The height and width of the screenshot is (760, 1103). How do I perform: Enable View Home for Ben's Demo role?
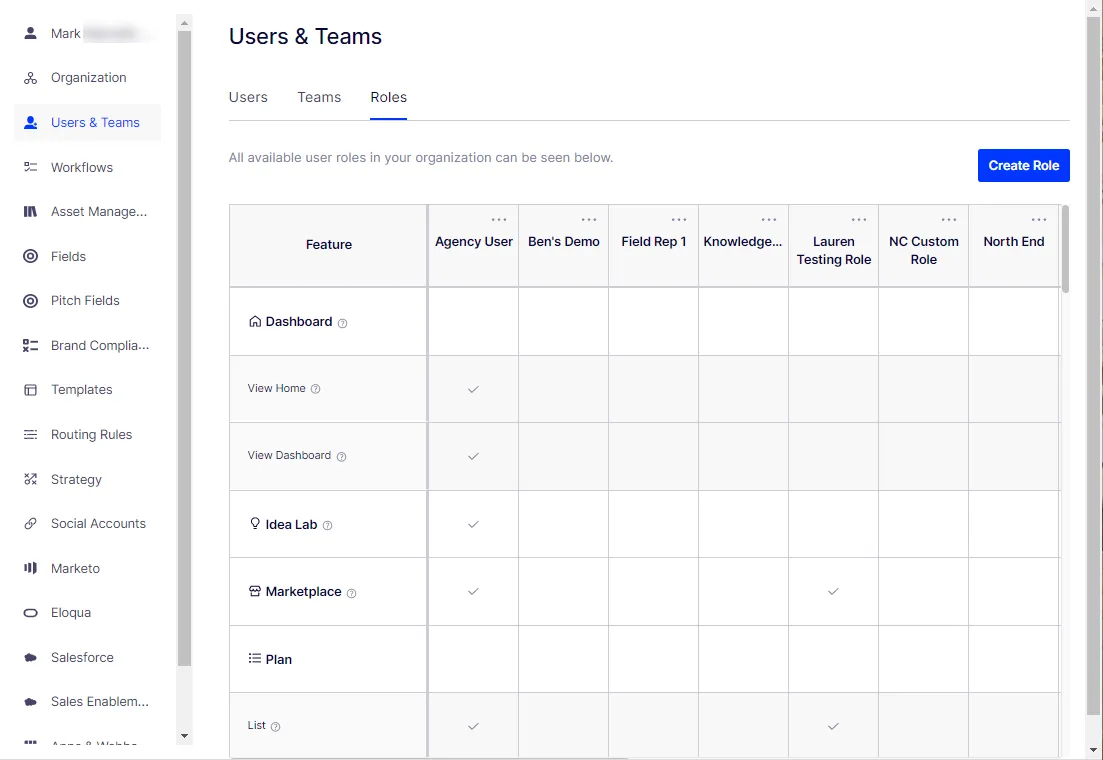pos(563,389)
